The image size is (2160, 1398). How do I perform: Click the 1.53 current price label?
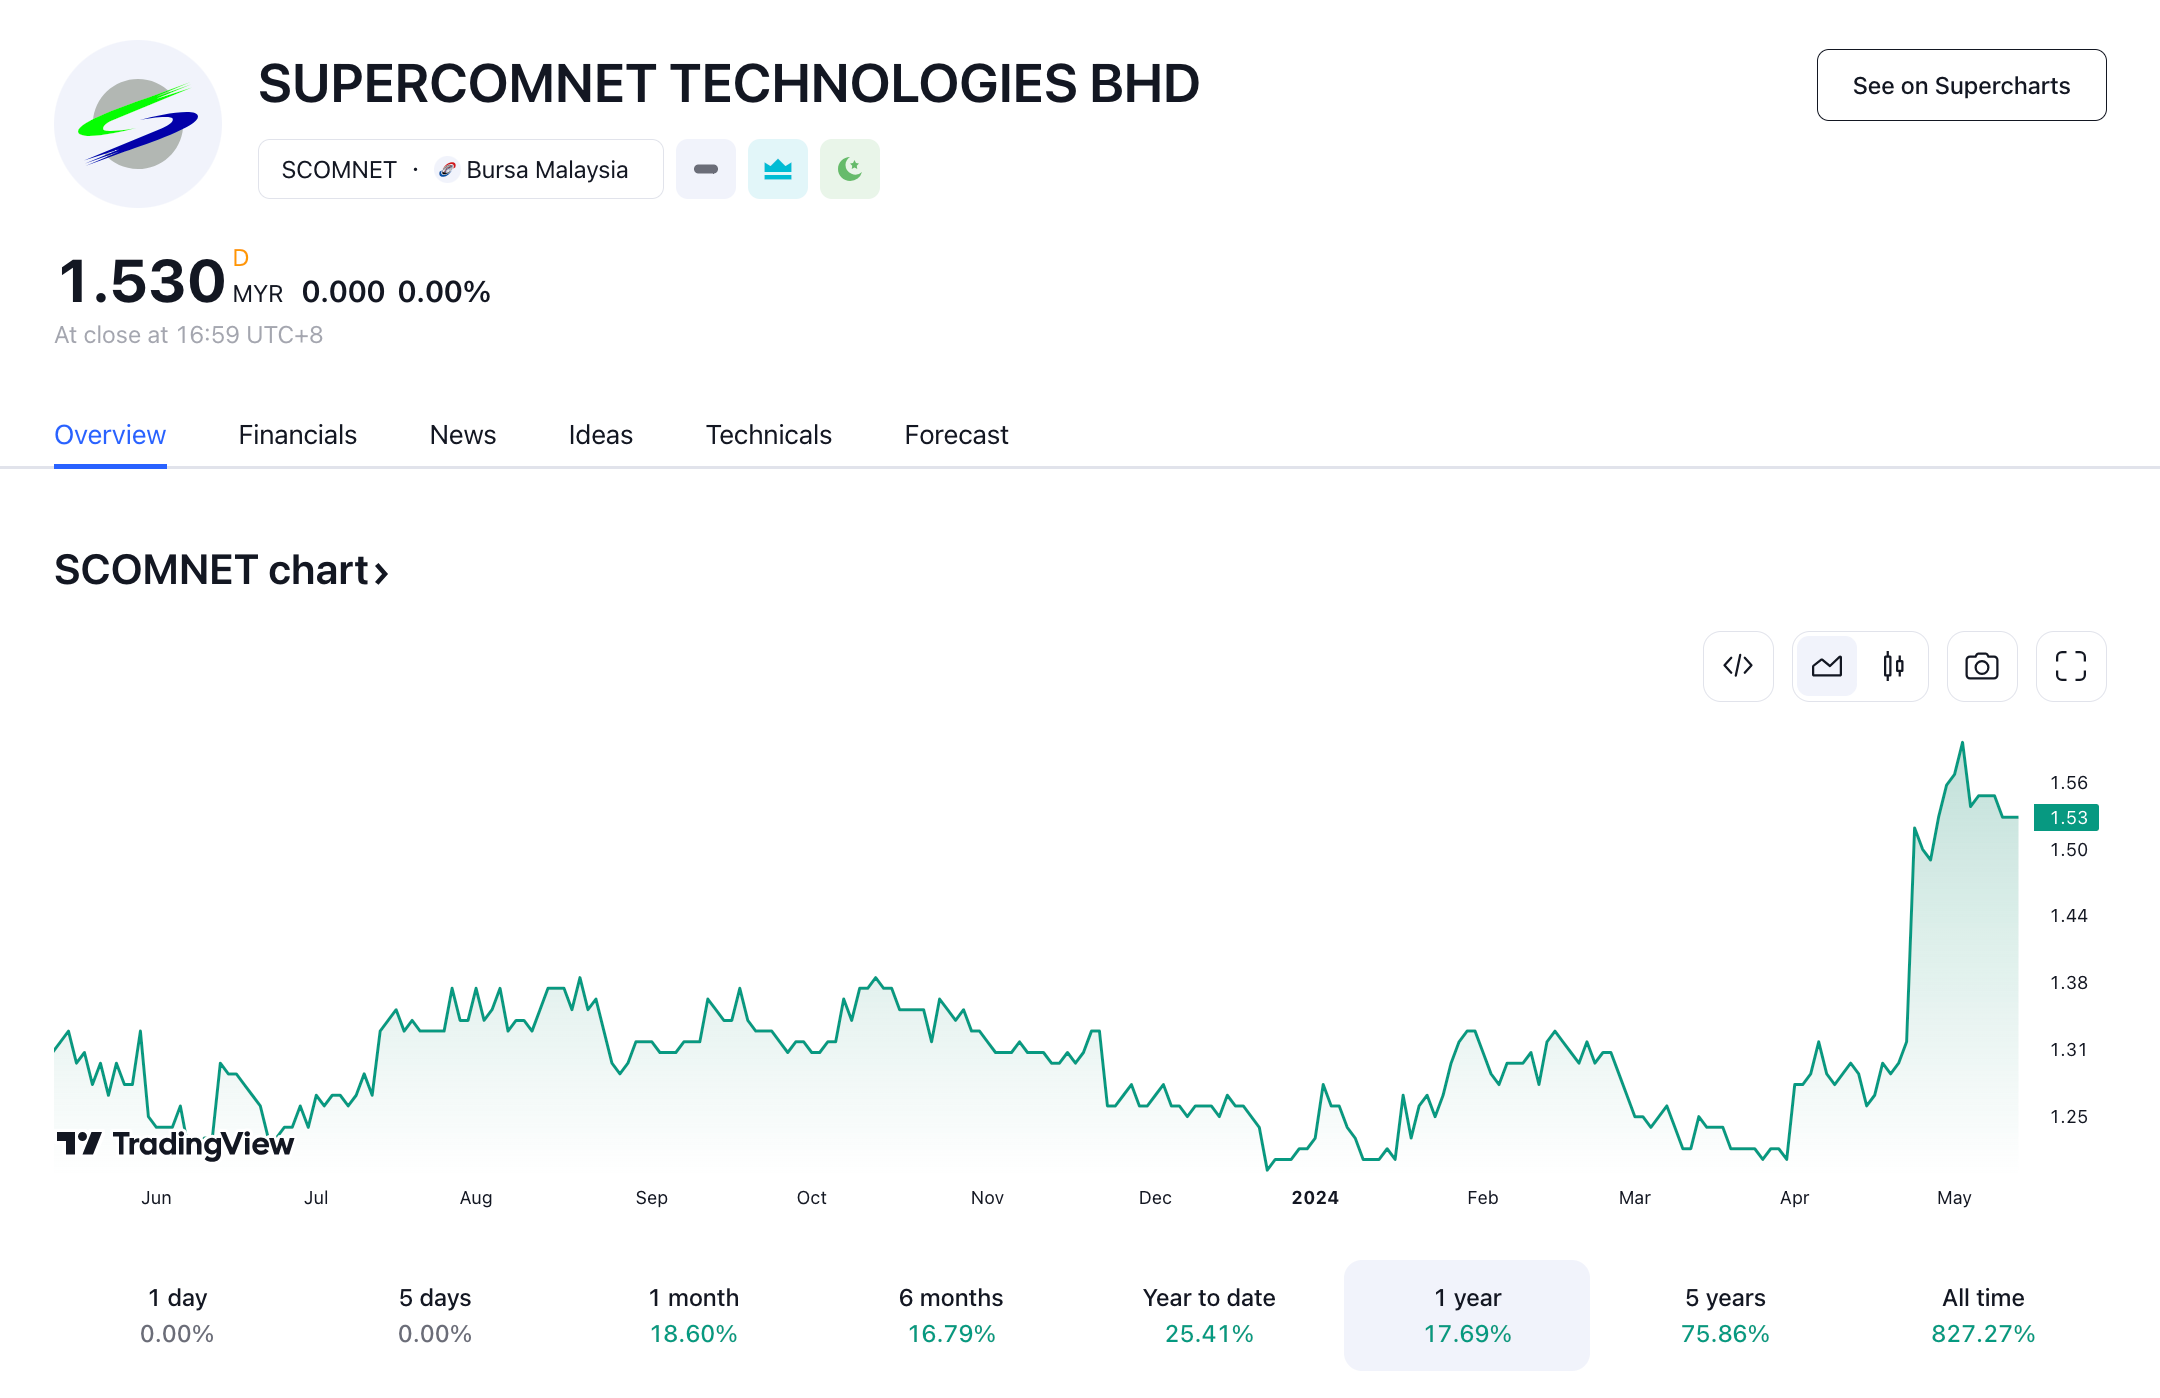click(x=2067, y=817)
